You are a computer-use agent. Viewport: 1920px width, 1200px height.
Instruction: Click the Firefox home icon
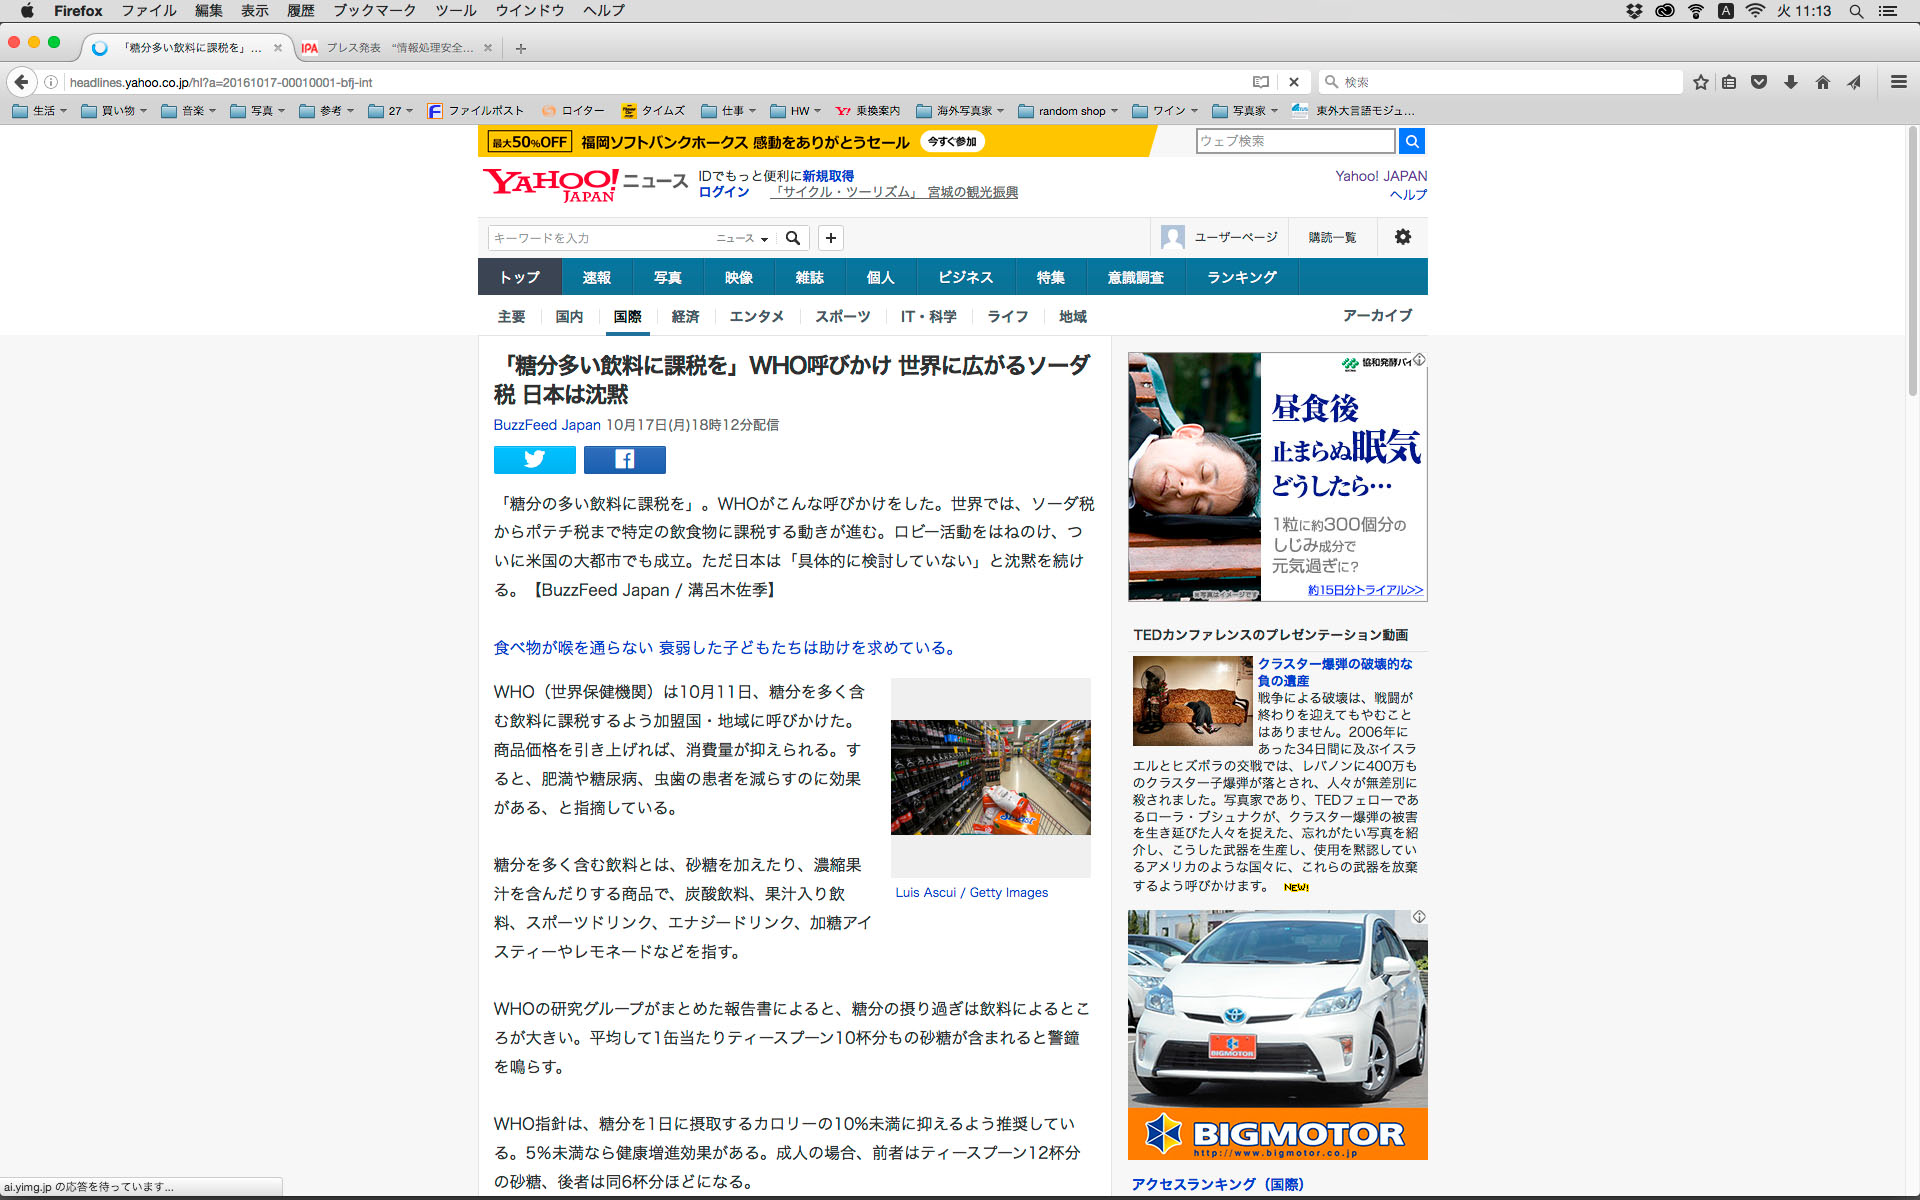(x=1822, y=82)
